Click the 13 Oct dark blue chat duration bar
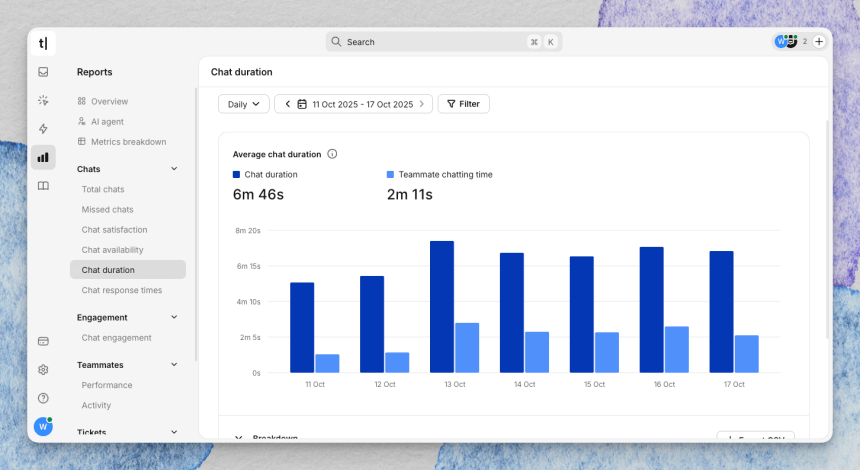Viewport: 860px width, 470px height. click(x=442, y=307)
